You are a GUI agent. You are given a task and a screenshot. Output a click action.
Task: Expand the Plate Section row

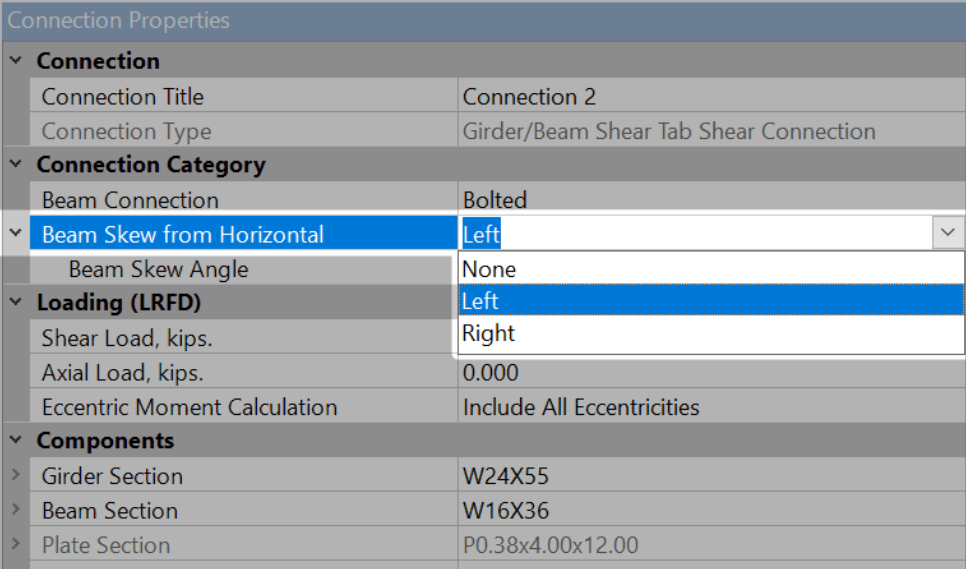[x=15, y=546]
